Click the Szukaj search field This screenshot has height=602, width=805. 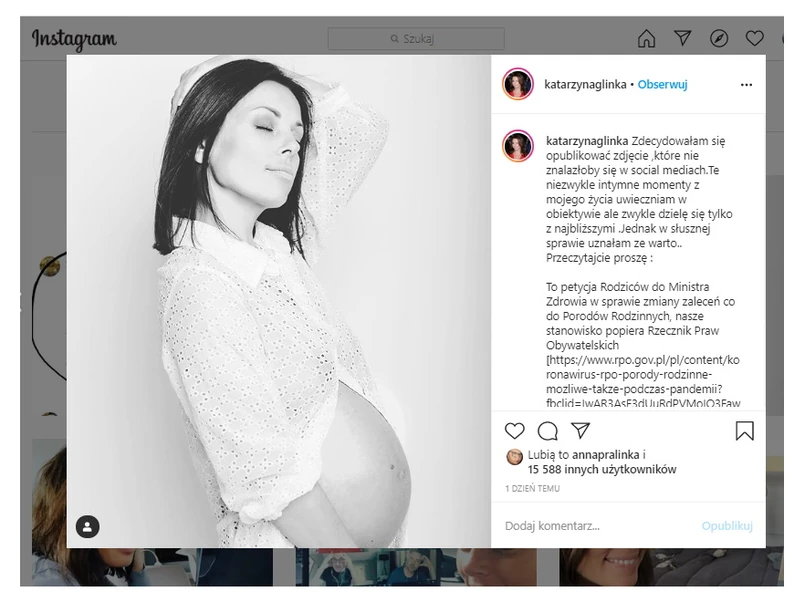[x=416, y=39]
